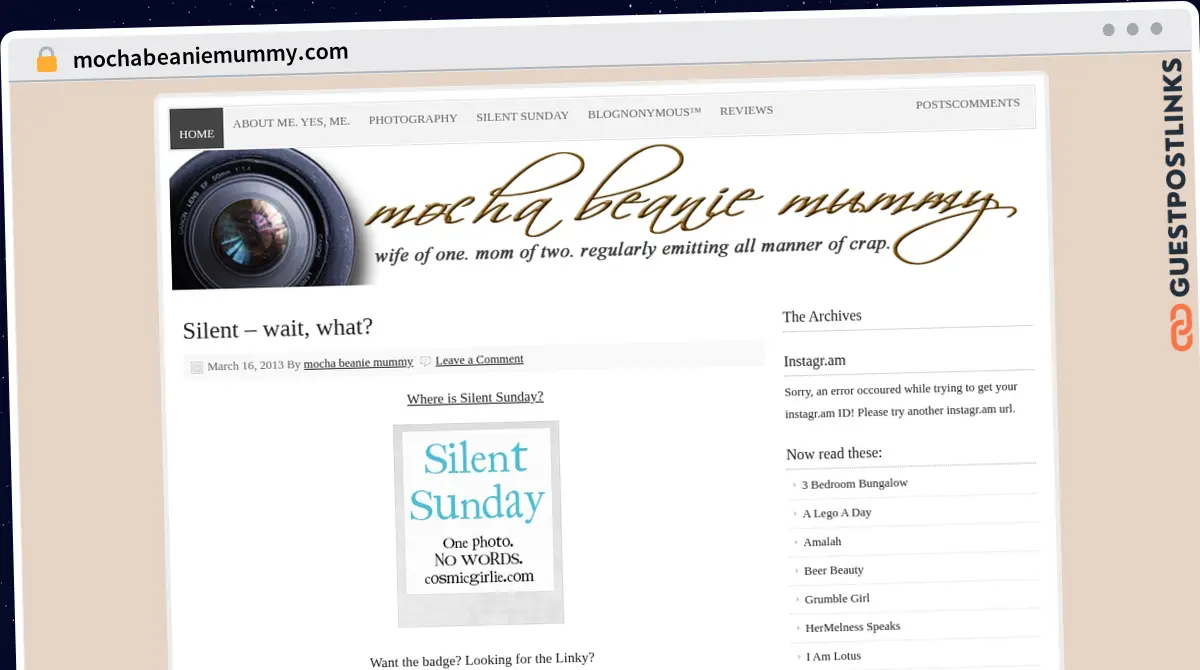The image size is (1200, 670).
Task: Visit the Grumble Girl blogroll link
Action: coord(837,599)
